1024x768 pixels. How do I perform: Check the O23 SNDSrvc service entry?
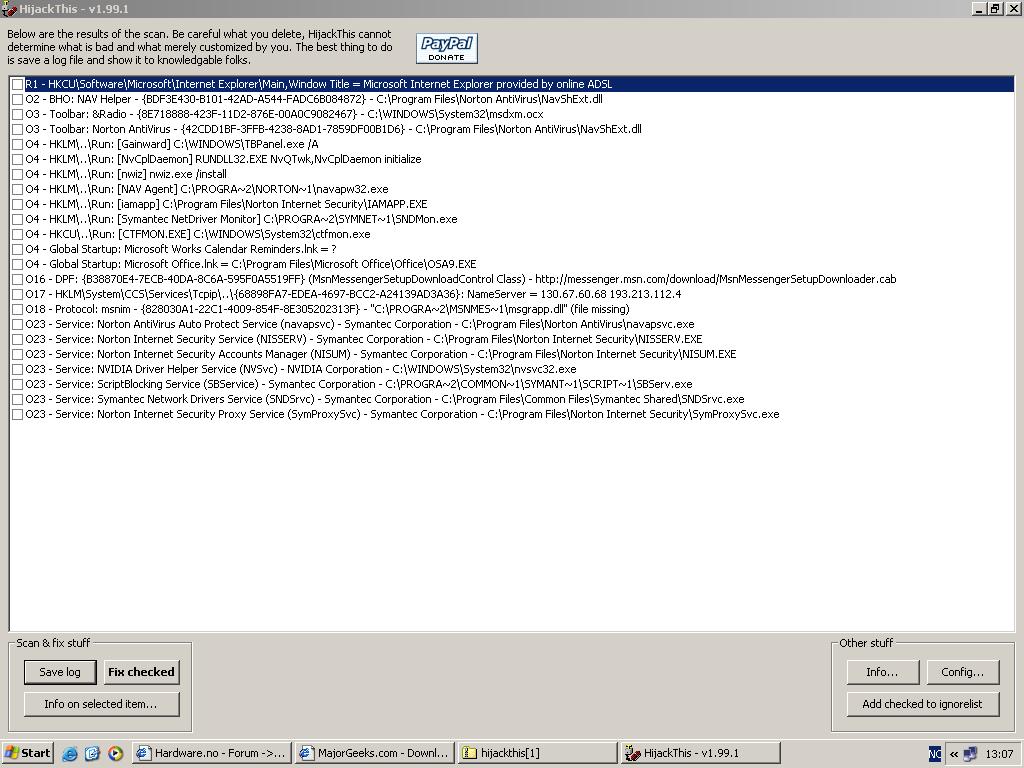pos(18,400)
